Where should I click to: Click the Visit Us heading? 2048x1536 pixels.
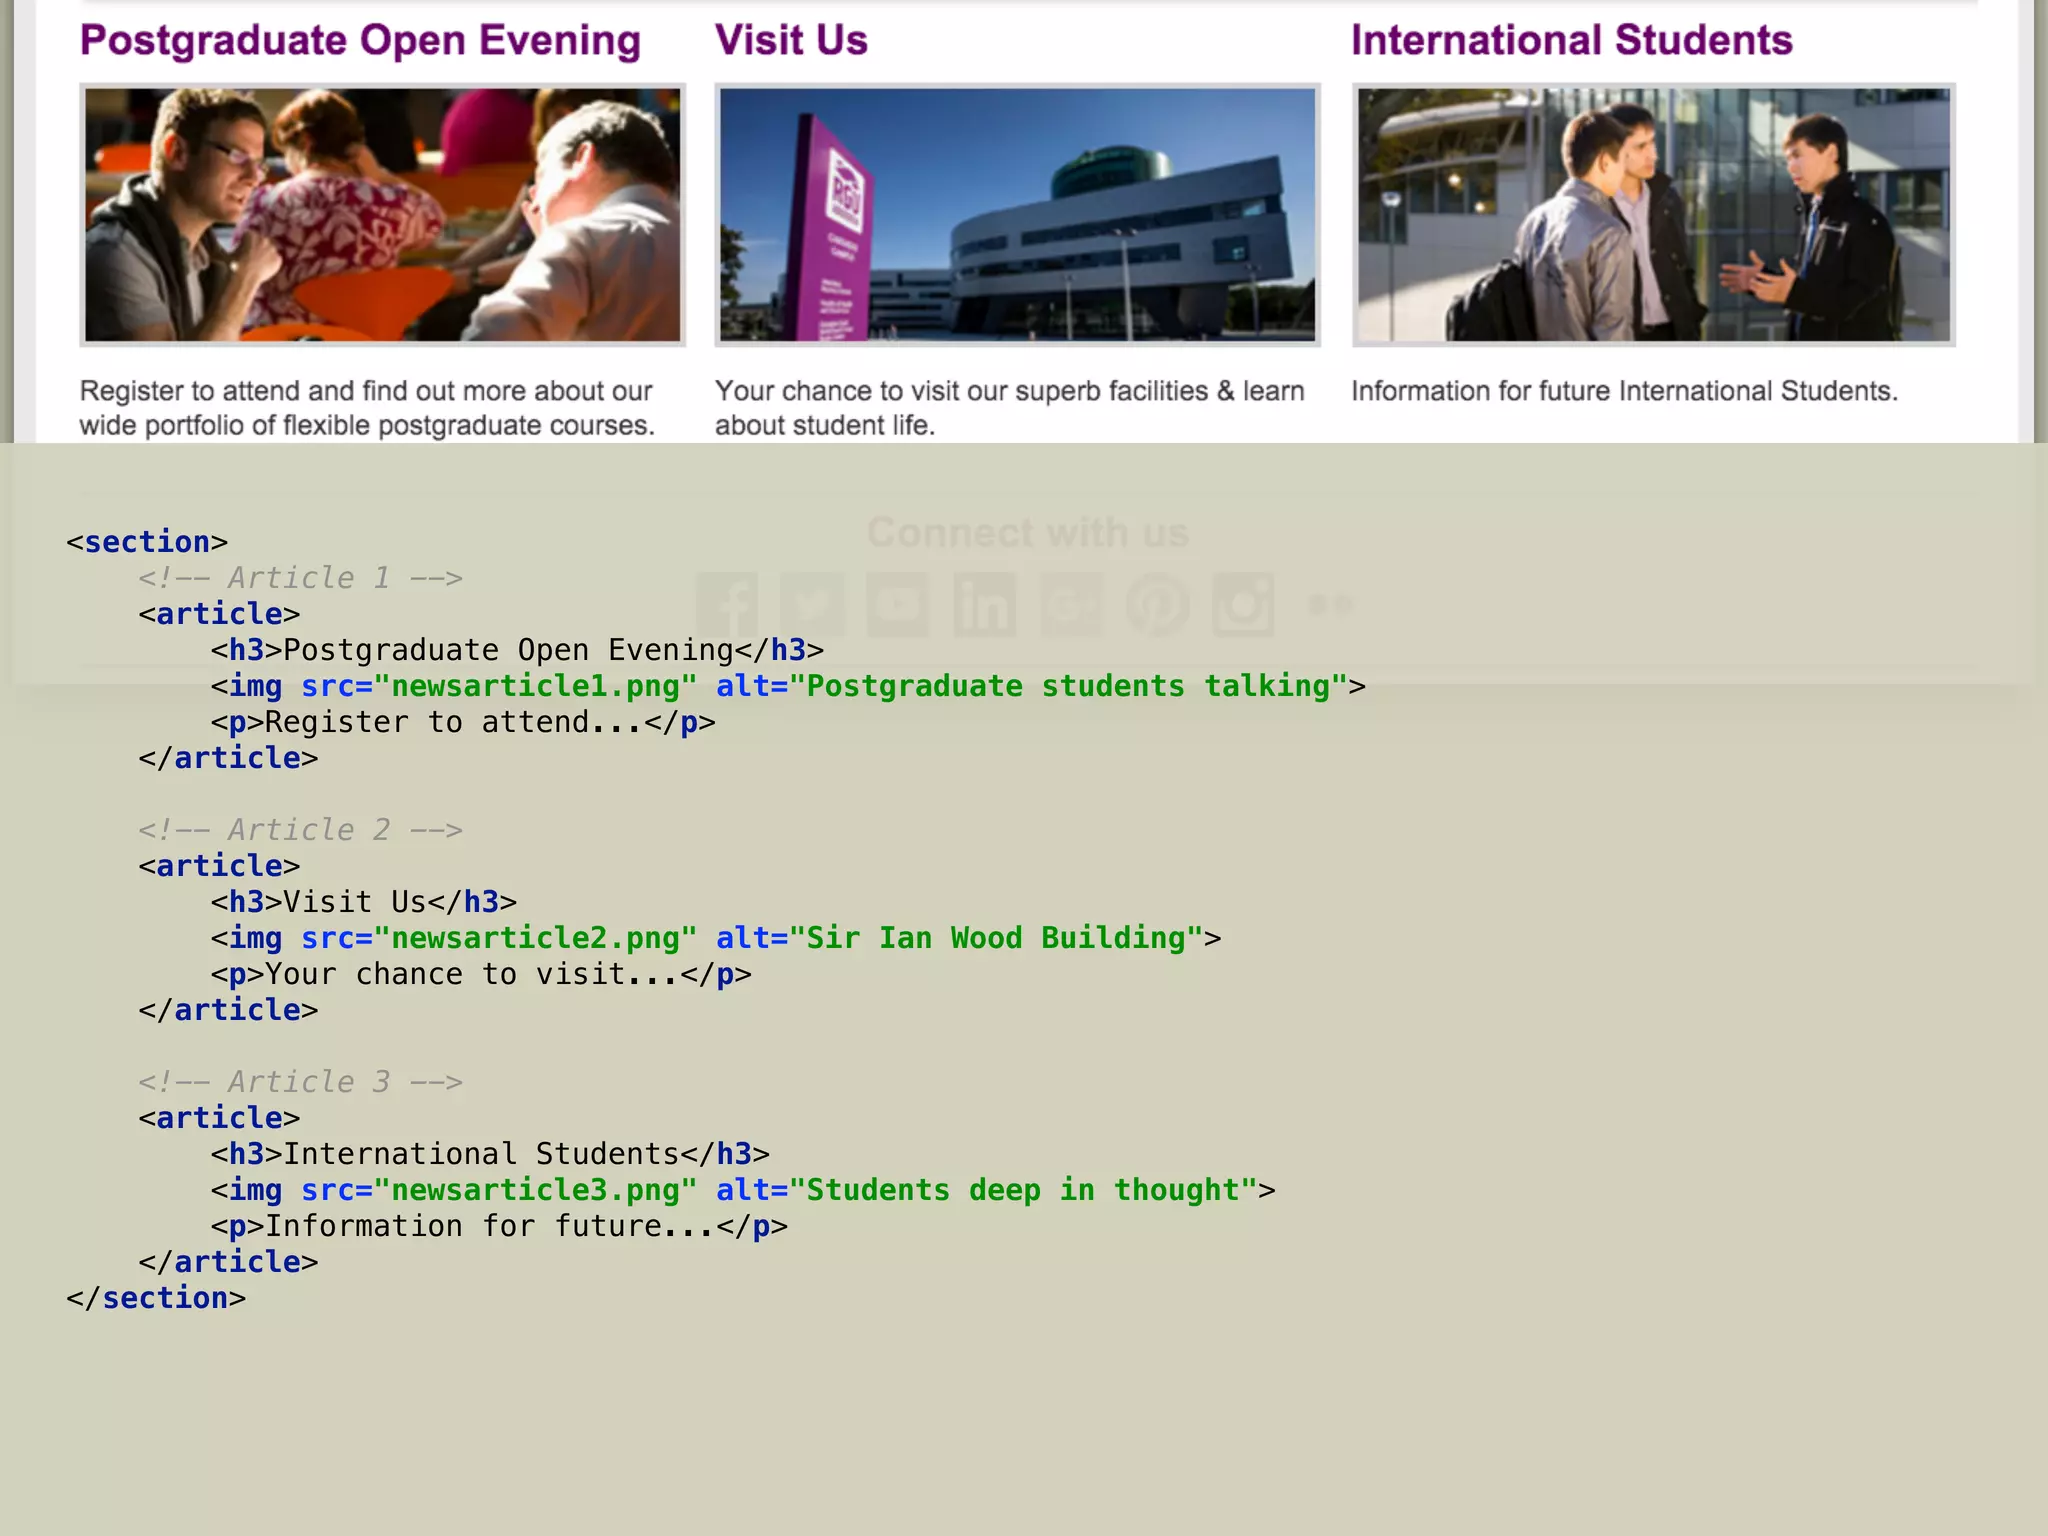791,41
